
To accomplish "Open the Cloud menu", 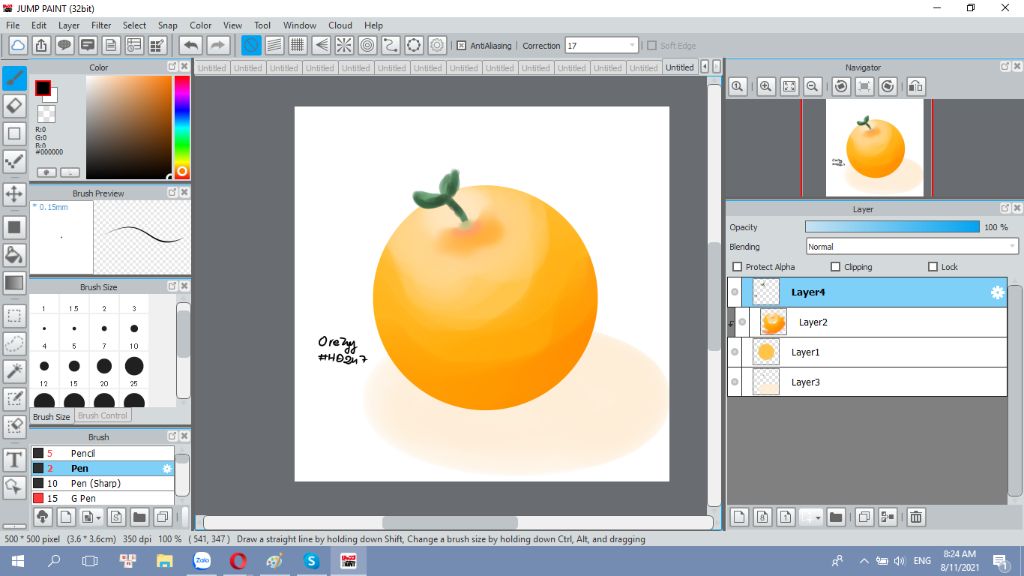I will point(340,25).
